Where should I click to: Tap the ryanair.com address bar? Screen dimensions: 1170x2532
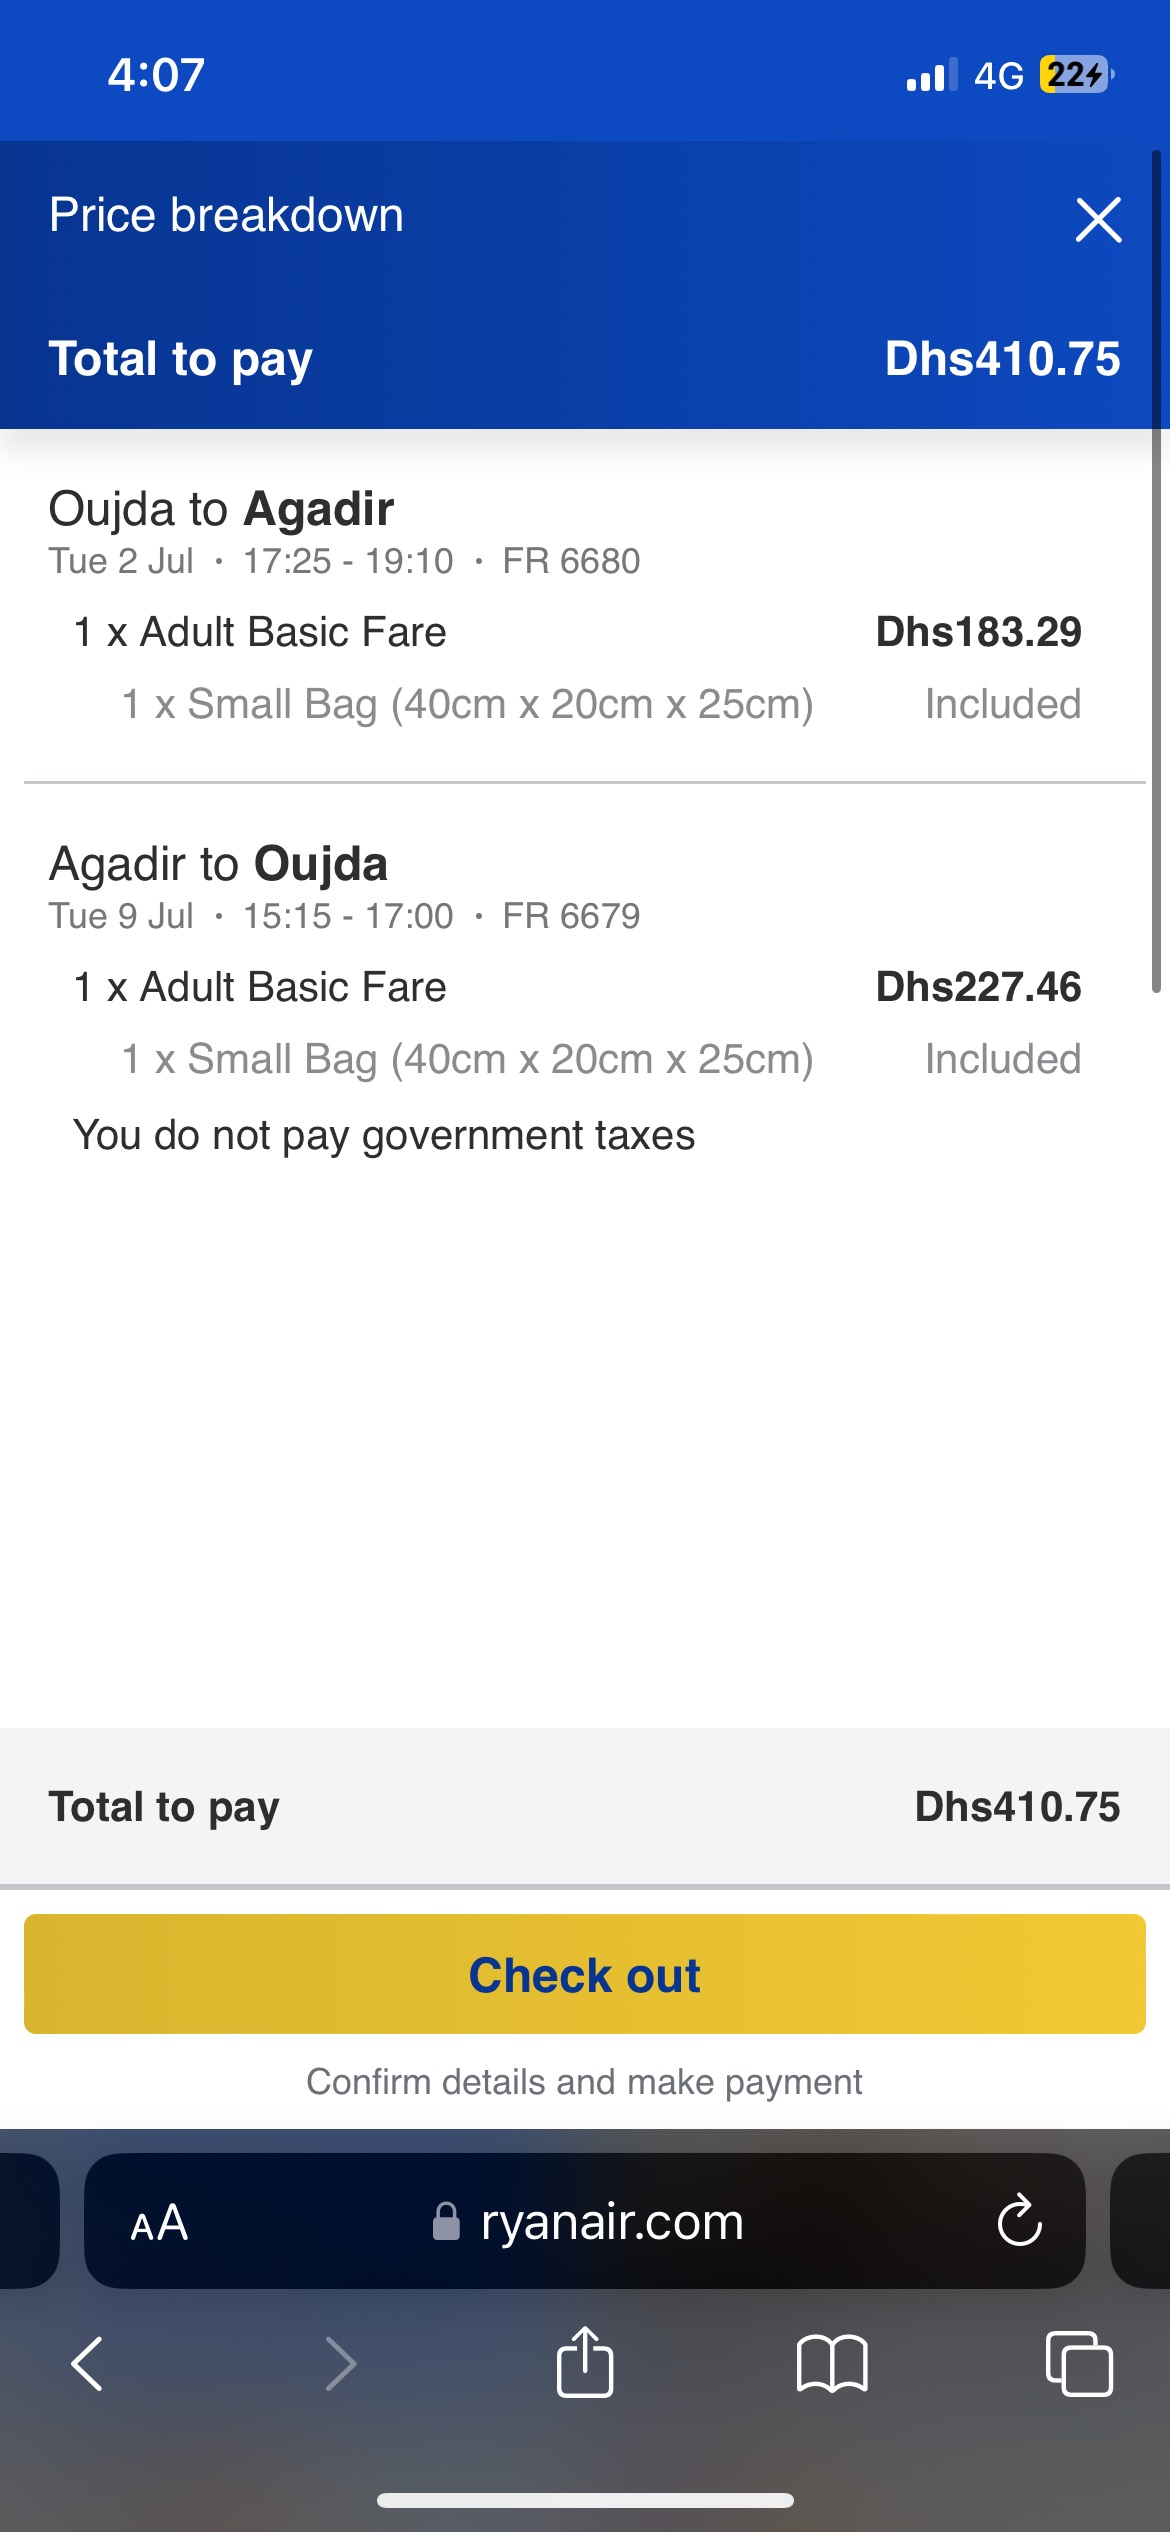612,2222
